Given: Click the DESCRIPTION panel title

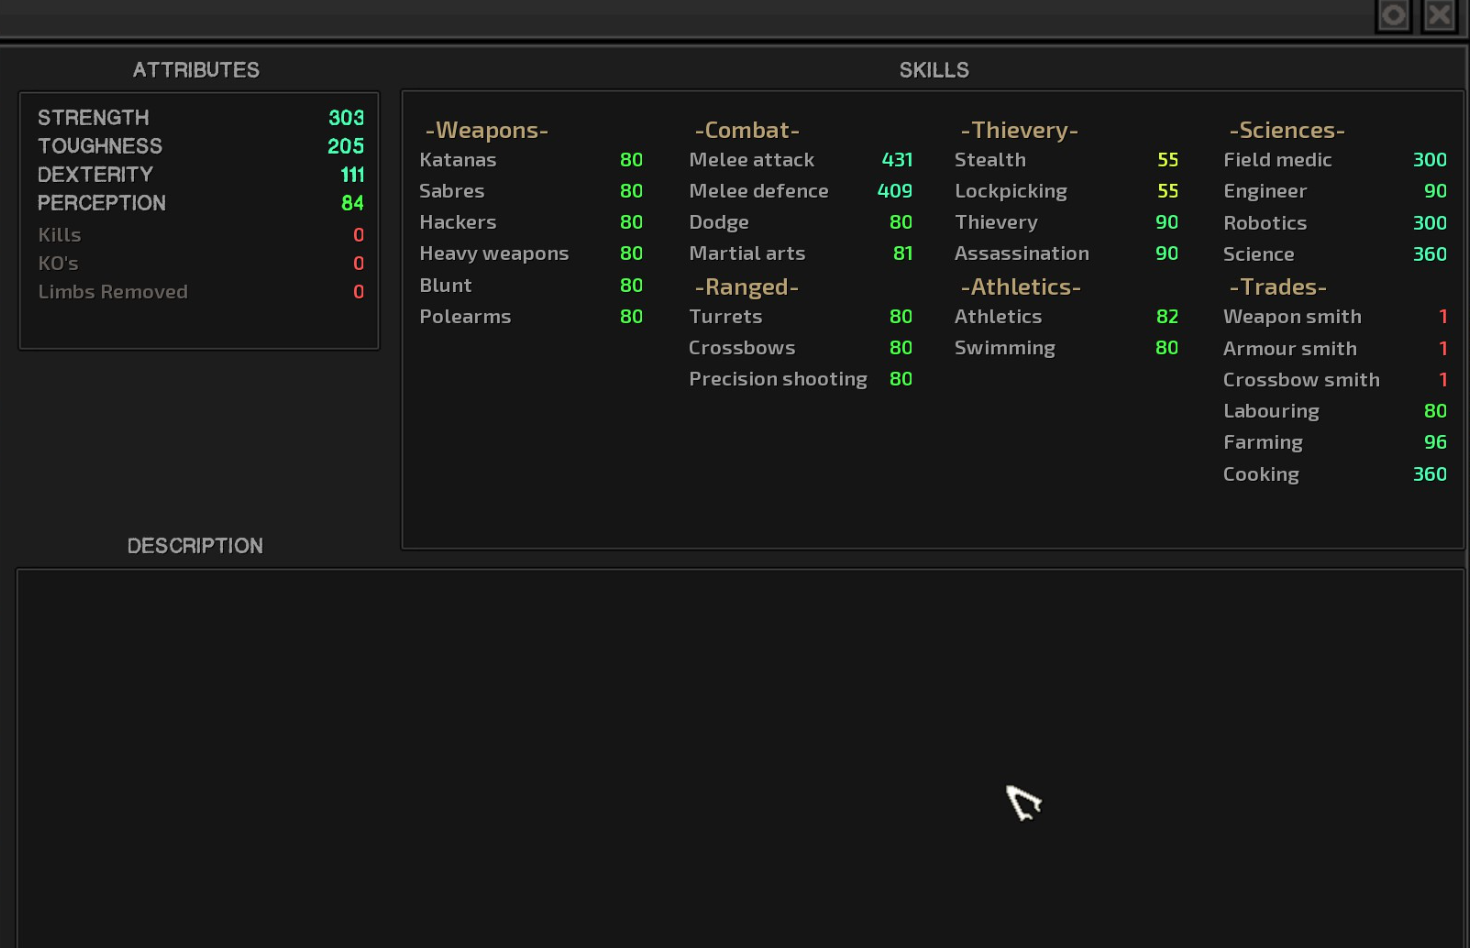Looking at the screenshot, I should tap(195, 546).
